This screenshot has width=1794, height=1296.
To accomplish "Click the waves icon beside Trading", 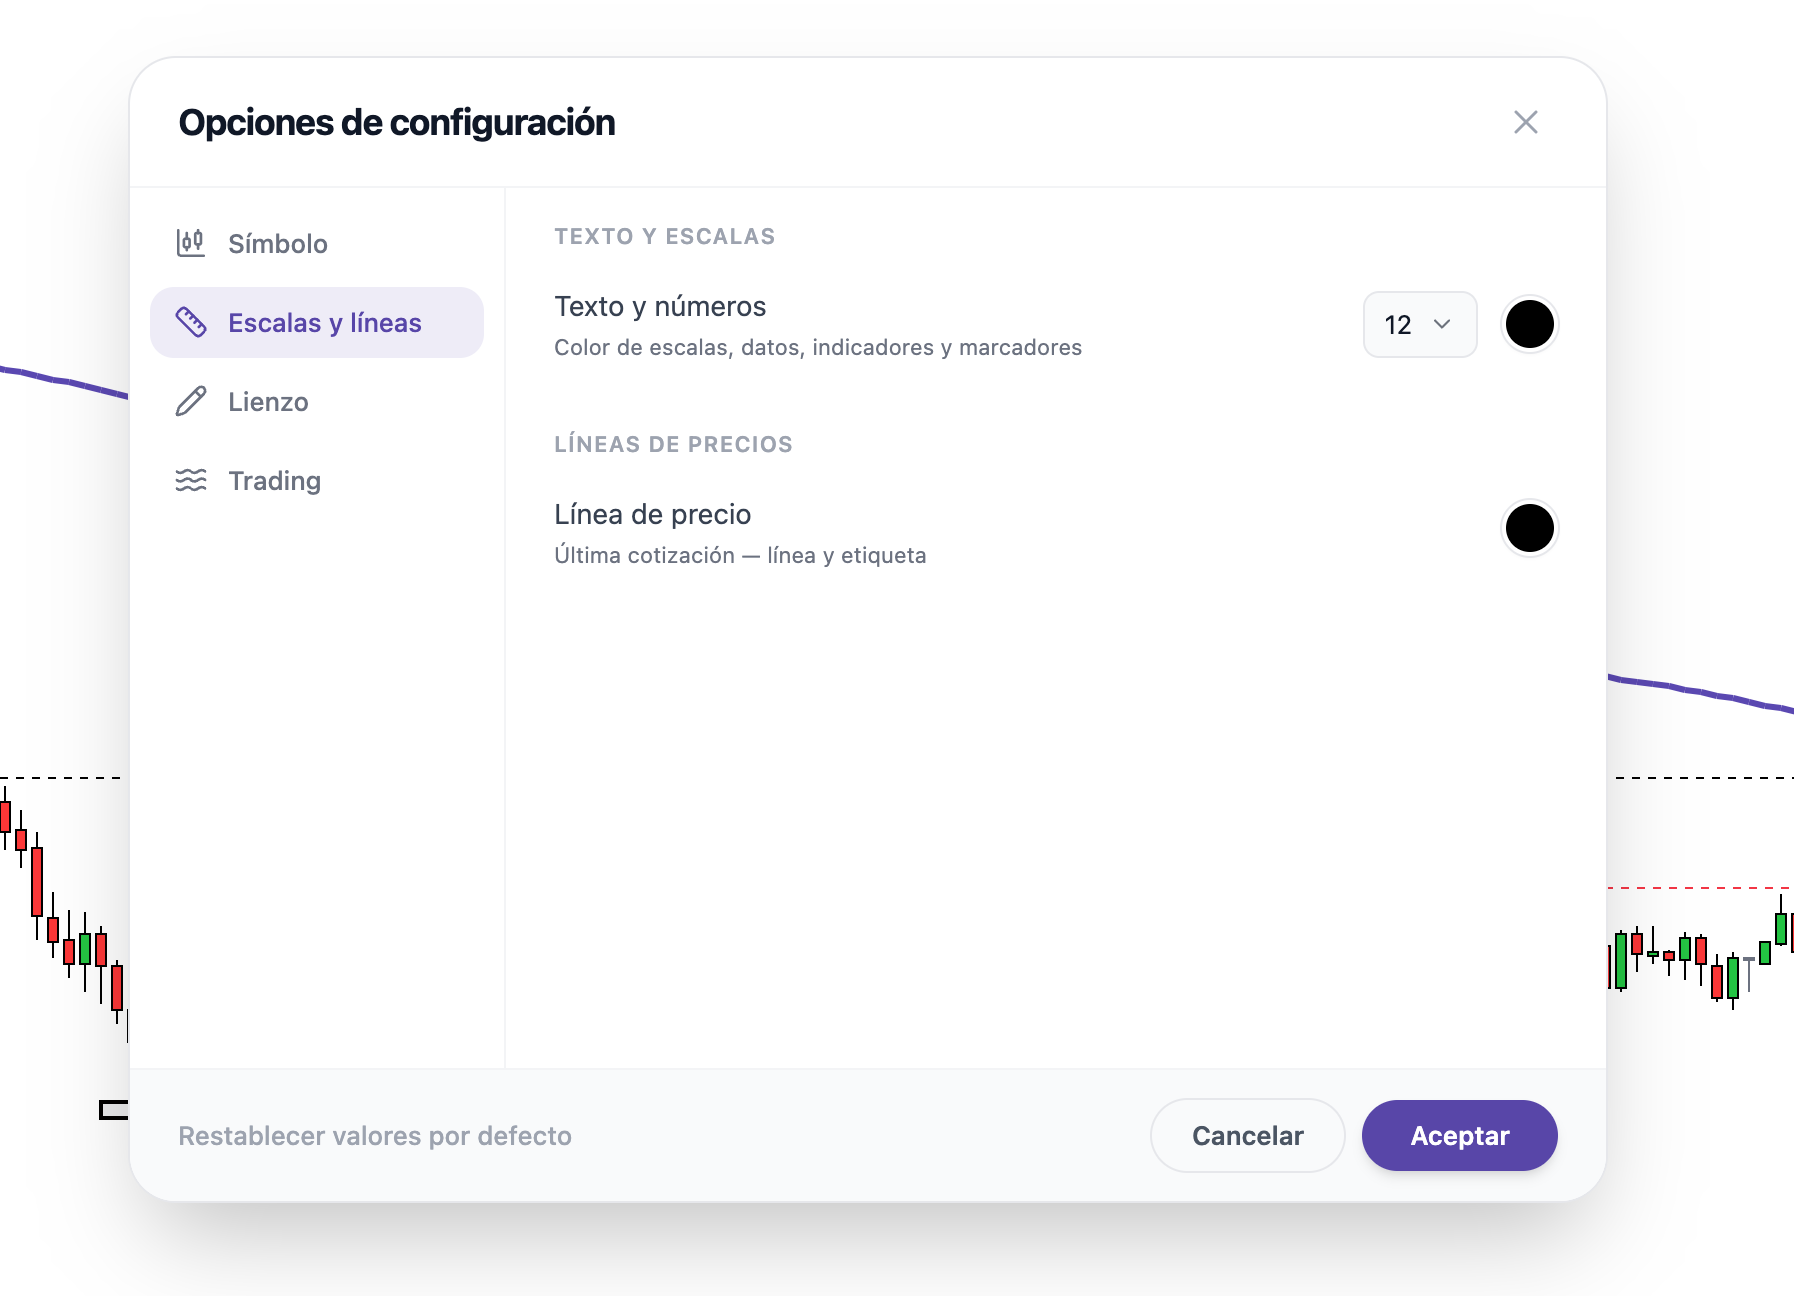I will click(x=191, y=480).
